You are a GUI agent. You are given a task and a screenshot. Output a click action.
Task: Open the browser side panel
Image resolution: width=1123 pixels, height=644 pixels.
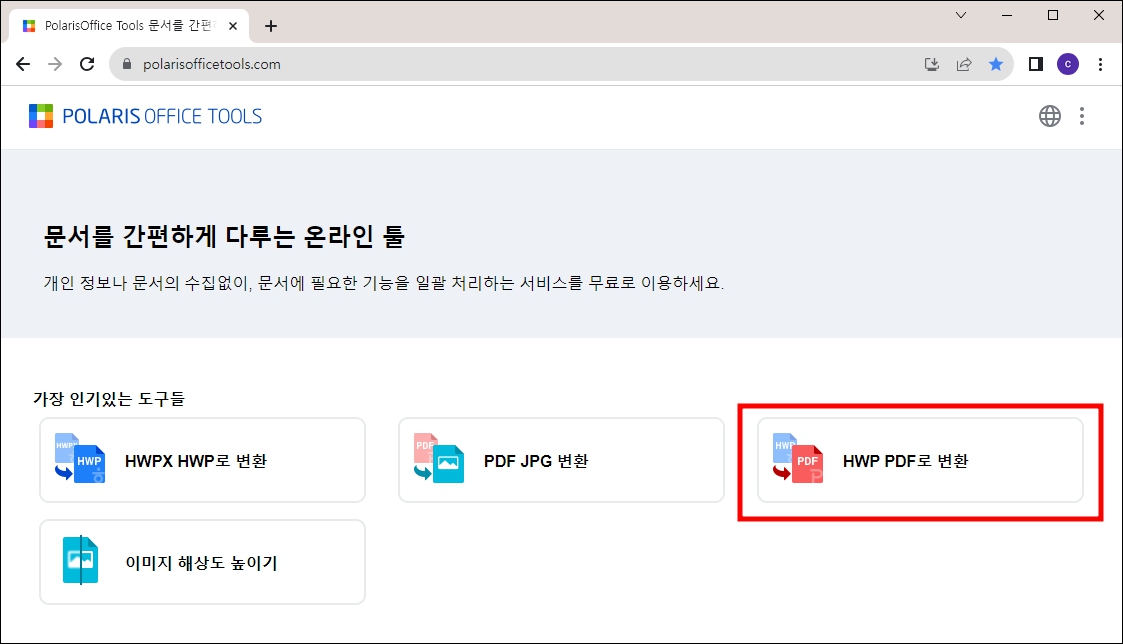point(1036,64)
